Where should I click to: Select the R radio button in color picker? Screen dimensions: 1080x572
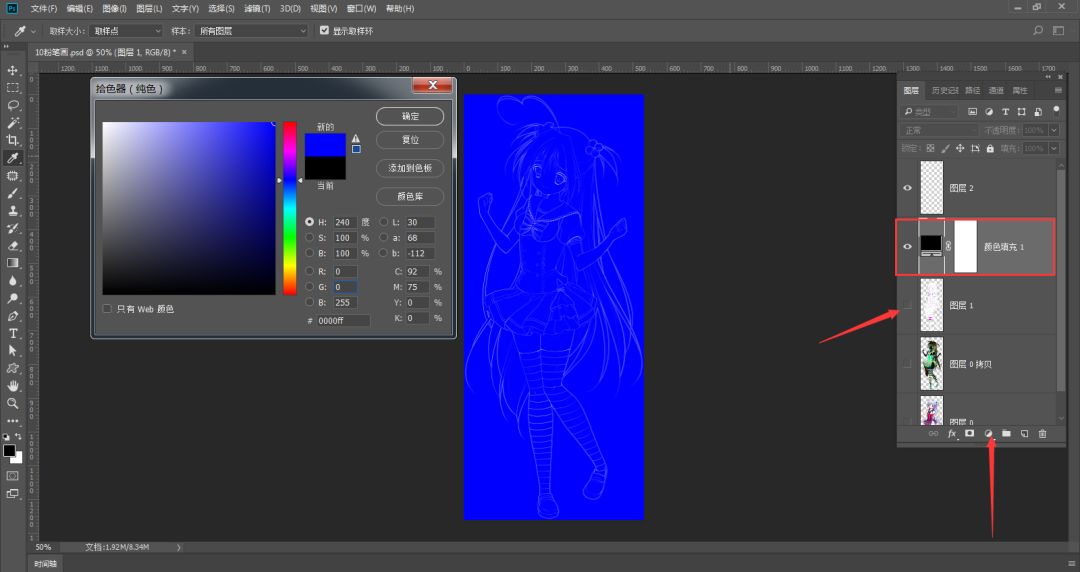[x=309, y=271]
